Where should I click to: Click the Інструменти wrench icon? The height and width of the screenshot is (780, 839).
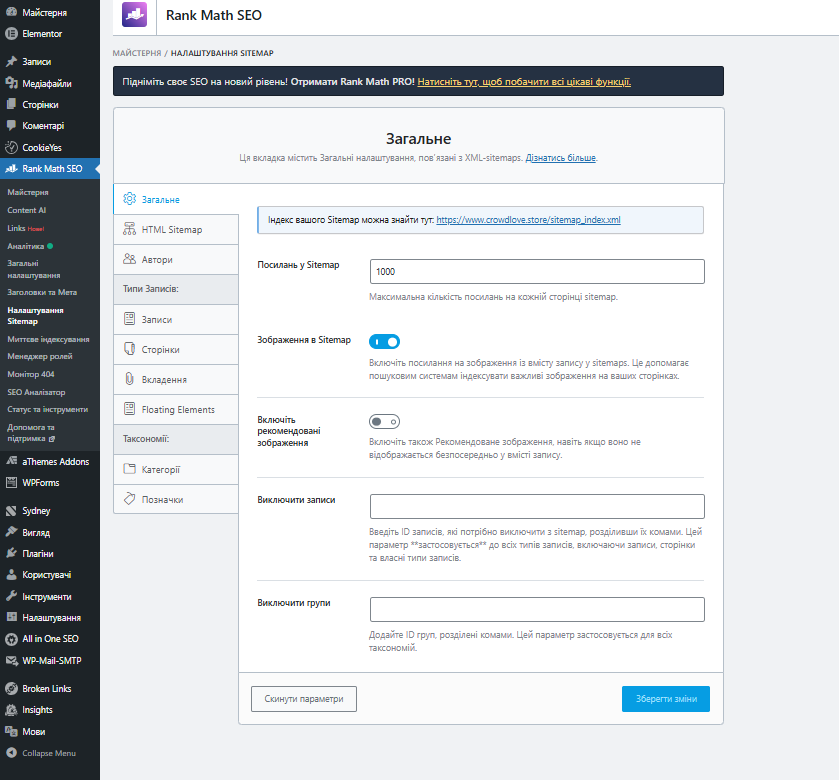pos(11,596)
